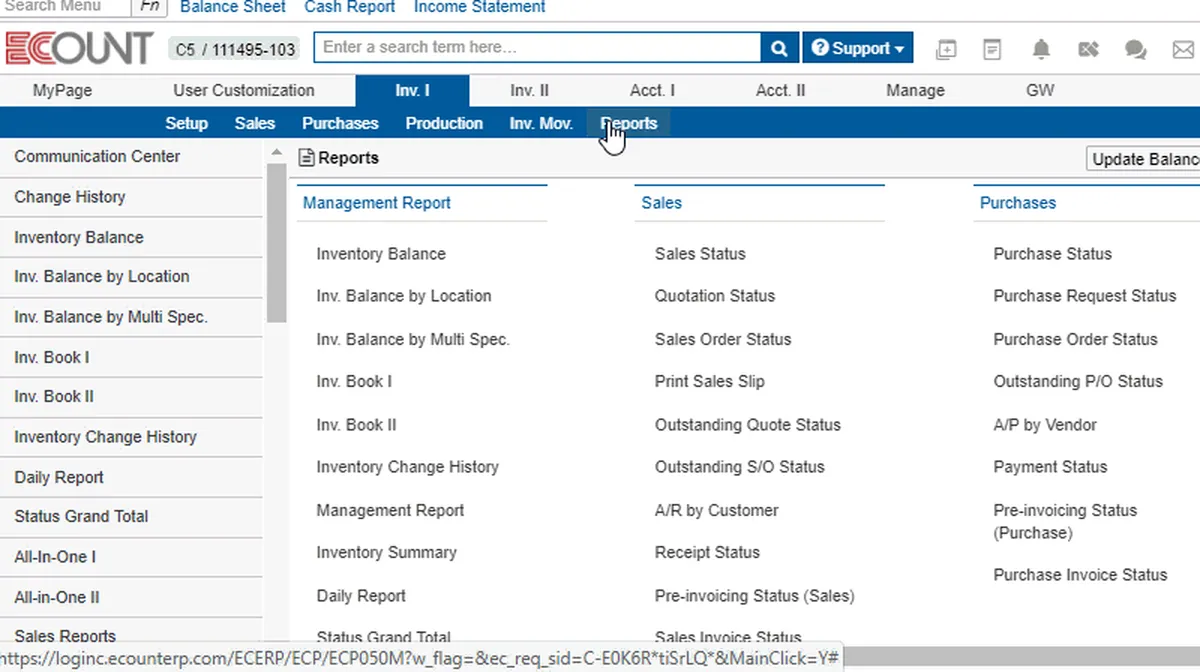The image size is (1200, 672).
Task: Open A/P by Vendor report
Action: (x=1045, y=425)
